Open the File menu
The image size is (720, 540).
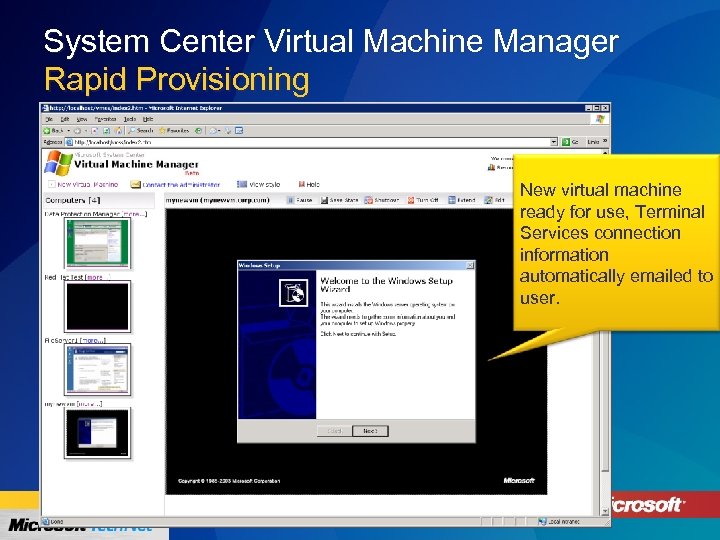tap(49, 119)
